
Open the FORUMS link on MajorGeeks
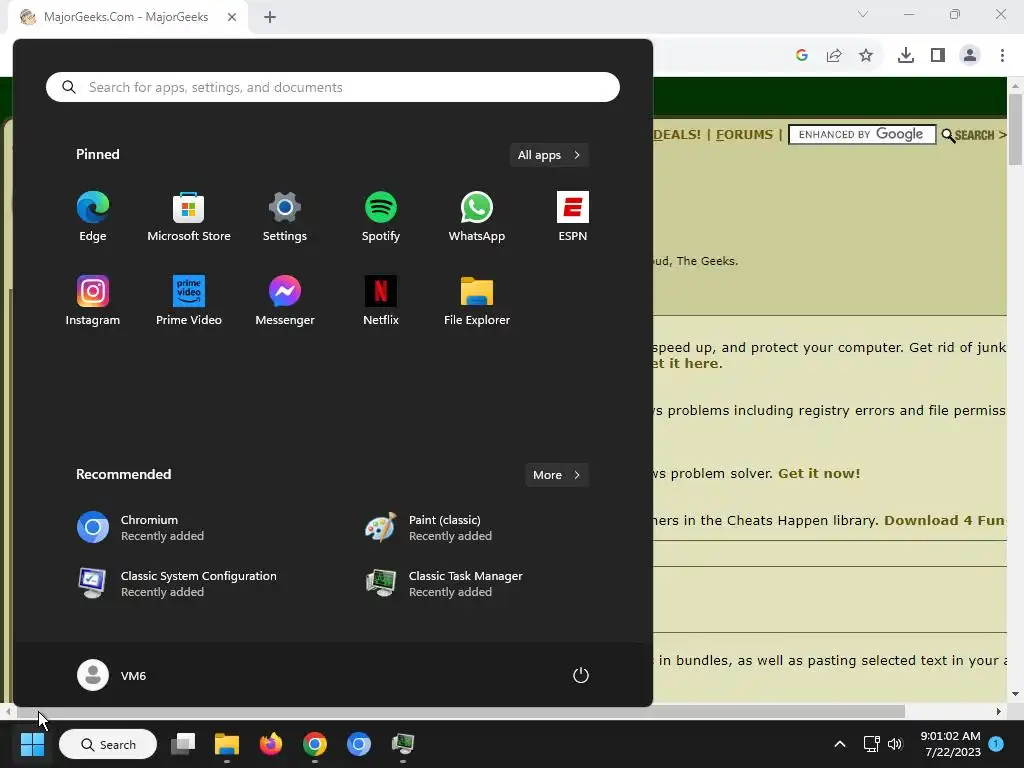[x=744, y=135]
